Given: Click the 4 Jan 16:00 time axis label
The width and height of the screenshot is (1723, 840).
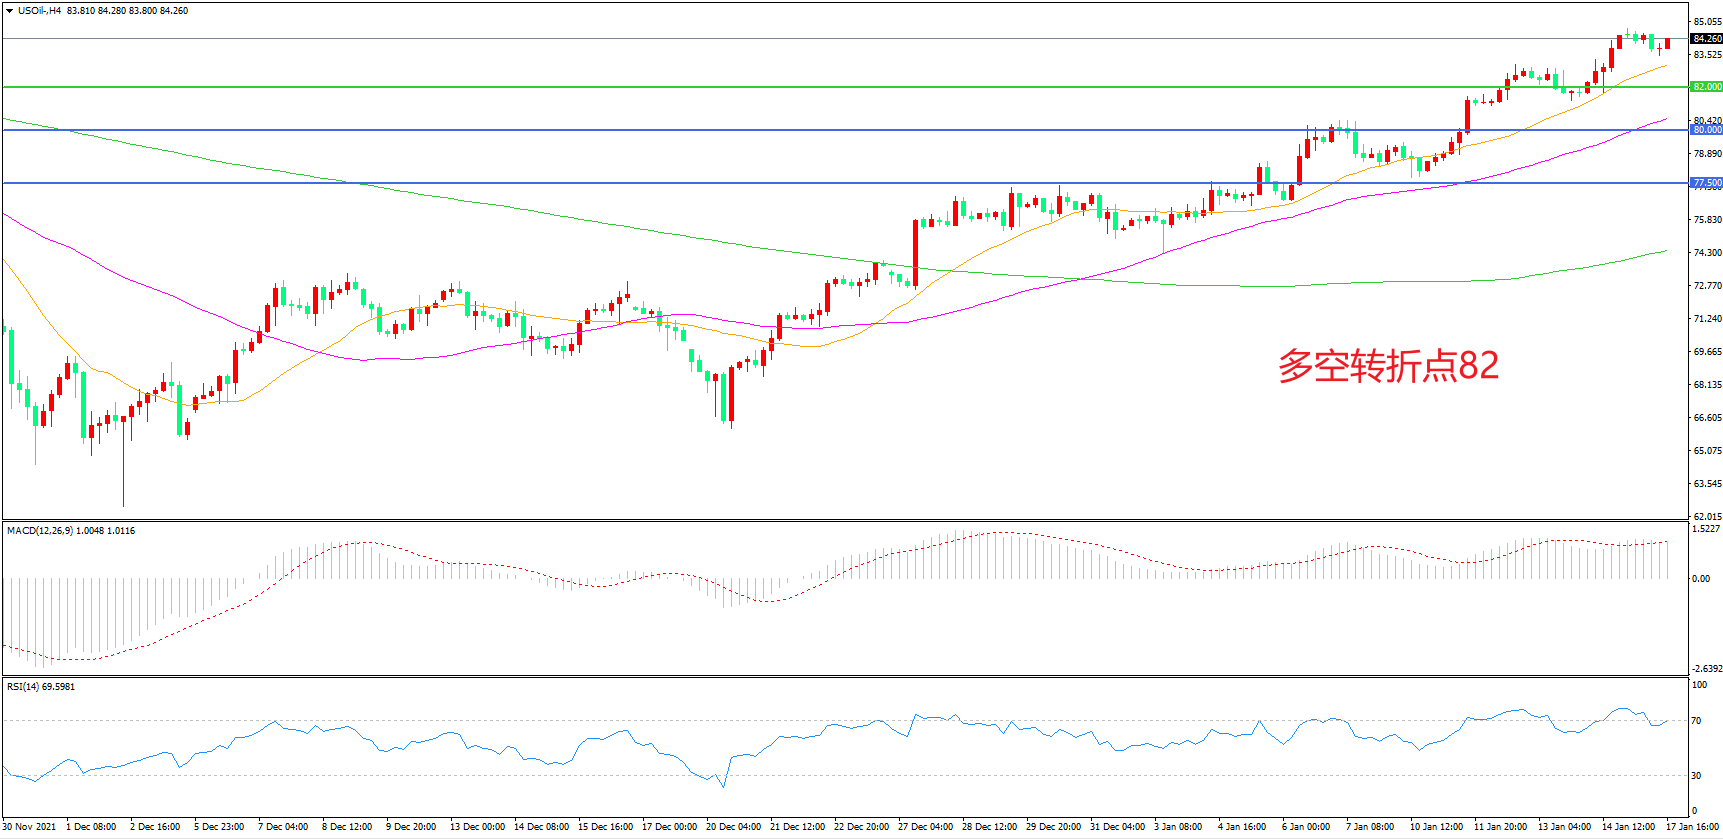Looking at the screenshot, I should 1242,827.
